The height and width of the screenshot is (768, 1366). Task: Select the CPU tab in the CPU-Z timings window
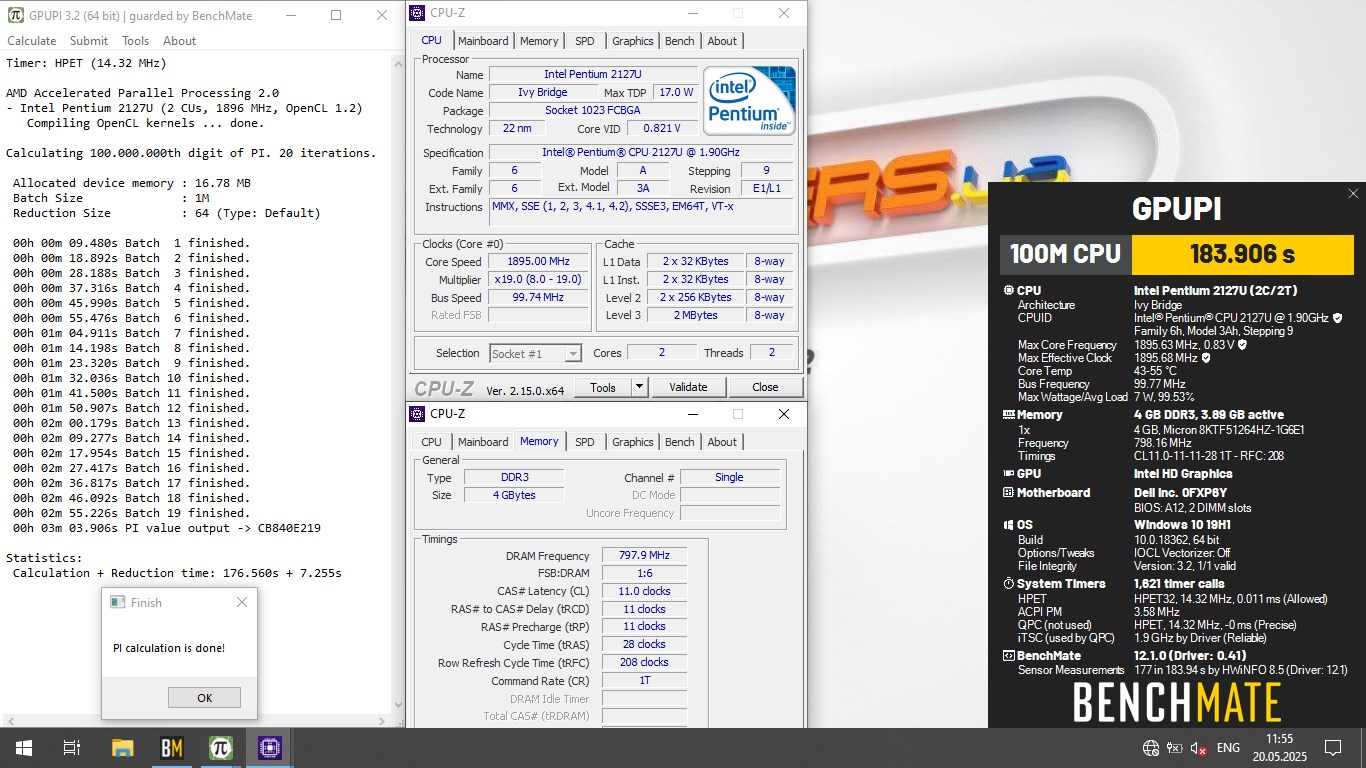(432, 442)
